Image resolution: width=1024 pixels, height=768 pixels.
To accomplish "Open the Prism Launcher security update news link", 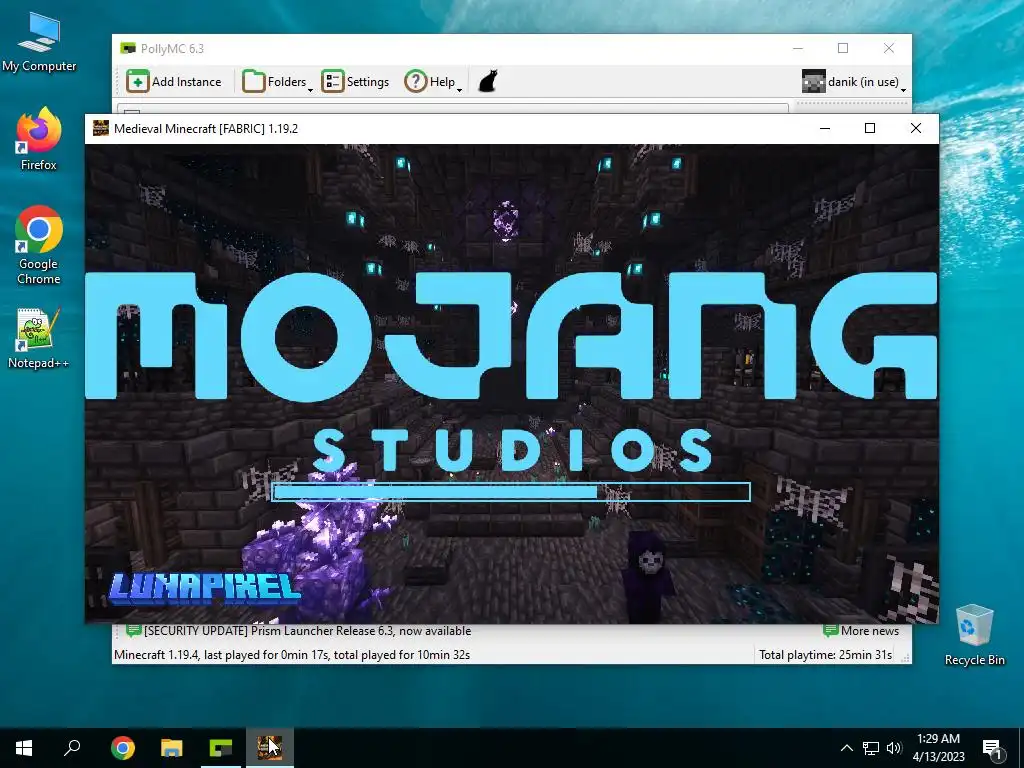I will [x=307, y=631].
